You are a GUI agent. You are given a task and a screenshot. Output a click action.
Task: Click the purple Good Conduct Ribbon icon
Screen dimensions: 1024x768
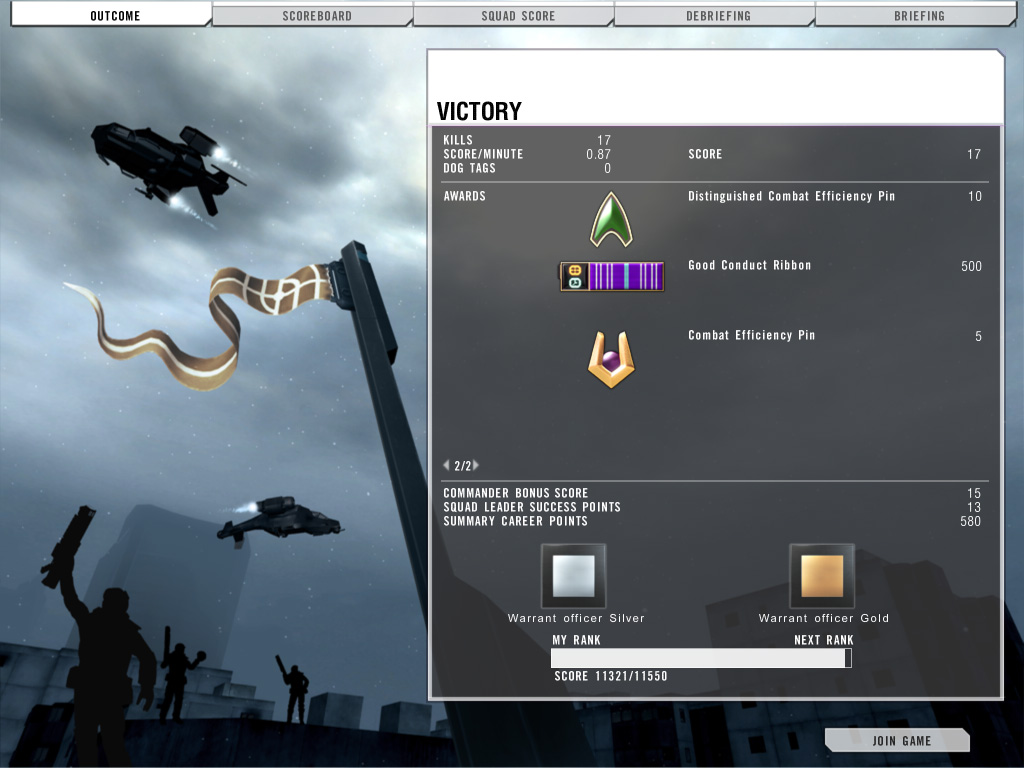612,276
